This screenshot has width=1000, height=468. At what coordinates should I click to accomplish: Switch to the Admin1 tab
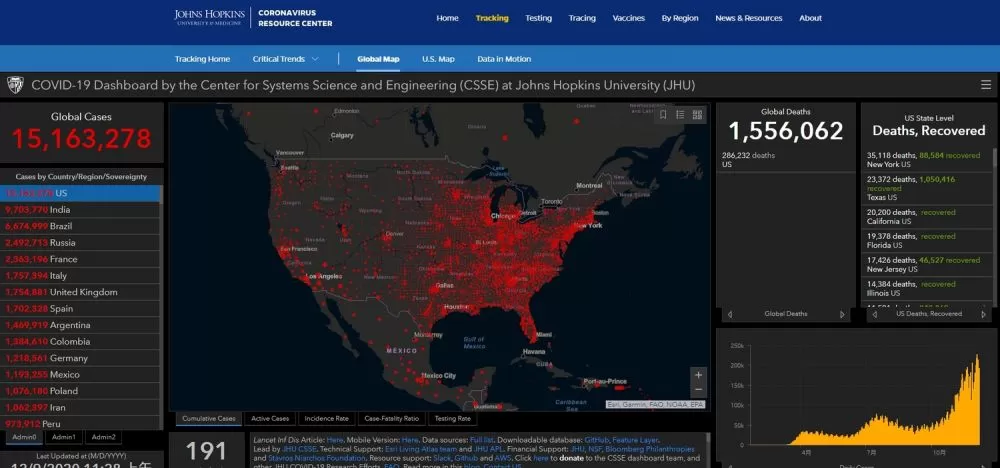[64, 437]
